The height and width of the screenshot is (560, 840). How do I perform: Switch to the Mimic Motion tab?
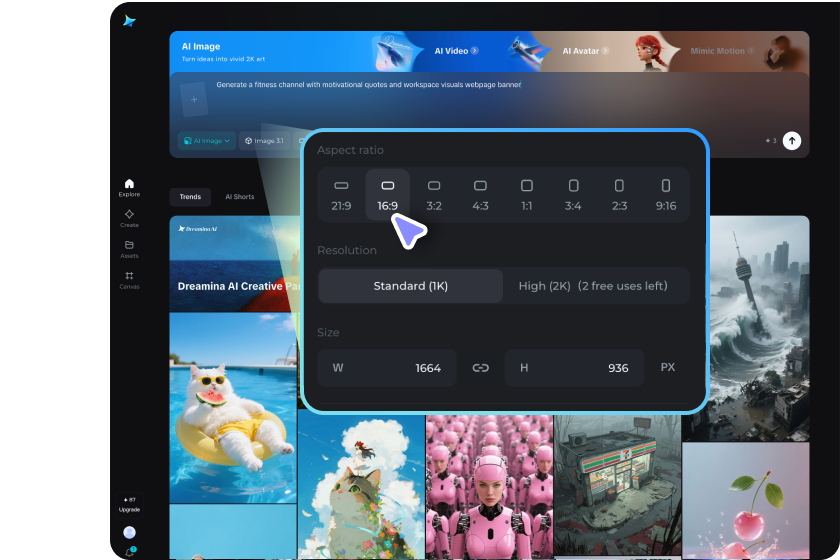(722, 51)
